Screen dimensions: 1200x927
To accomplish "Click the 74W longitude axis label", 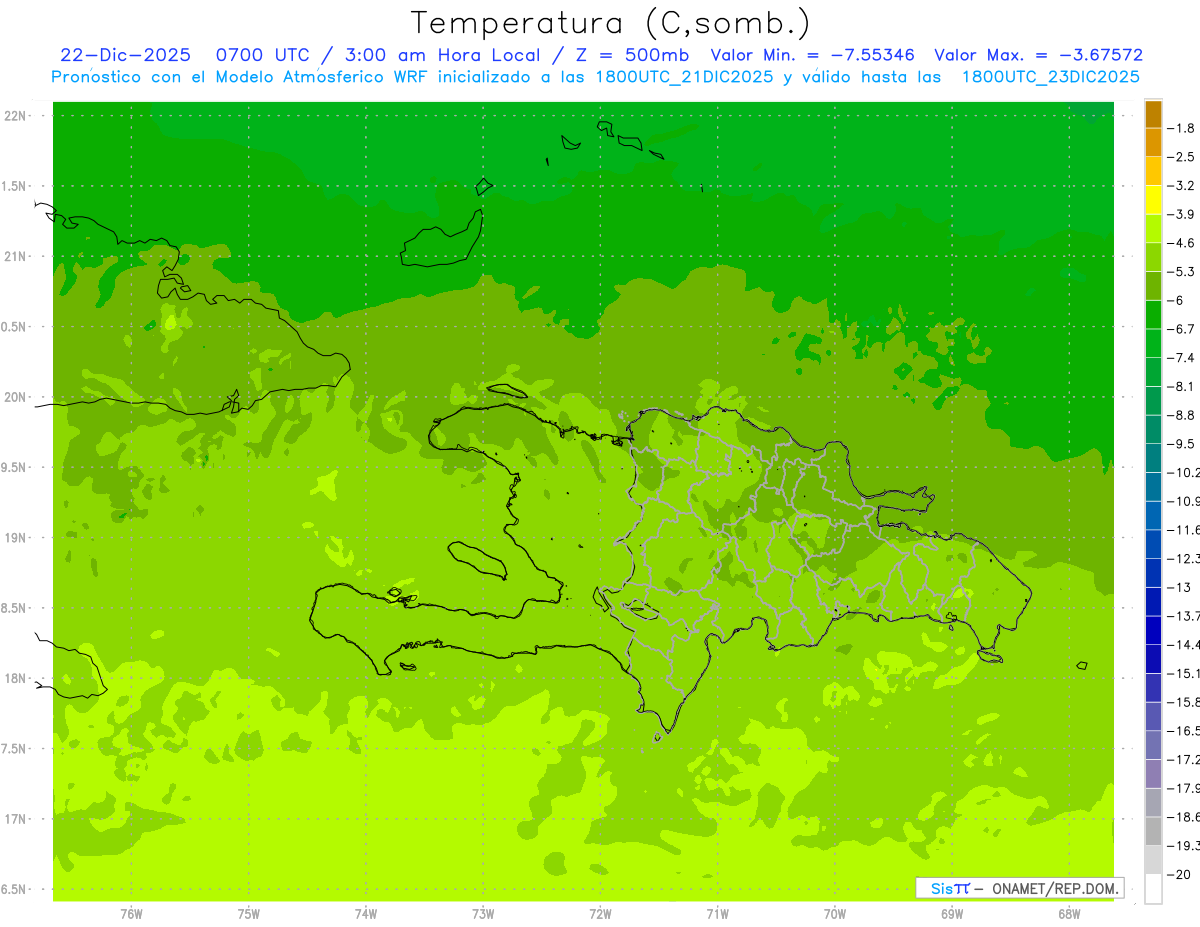I will point(366,914).
